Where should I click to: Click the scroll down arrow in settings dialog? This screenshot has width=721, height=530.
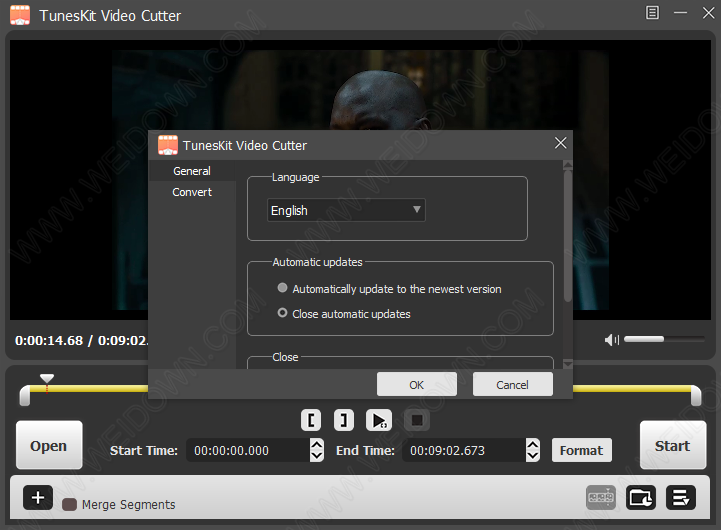click(568, 364)
